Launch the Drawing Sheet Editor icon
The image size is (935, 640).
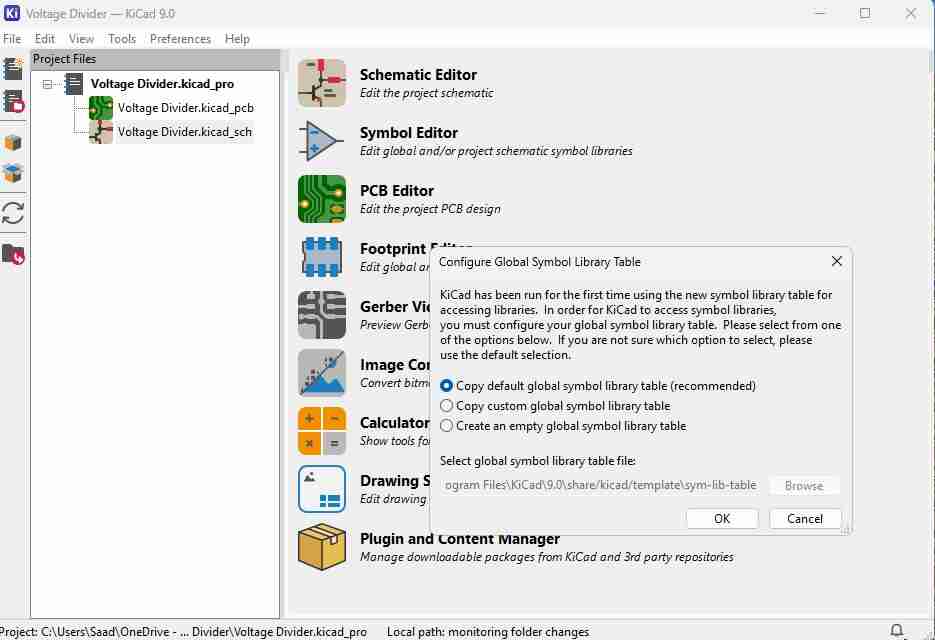coord(322,489)
